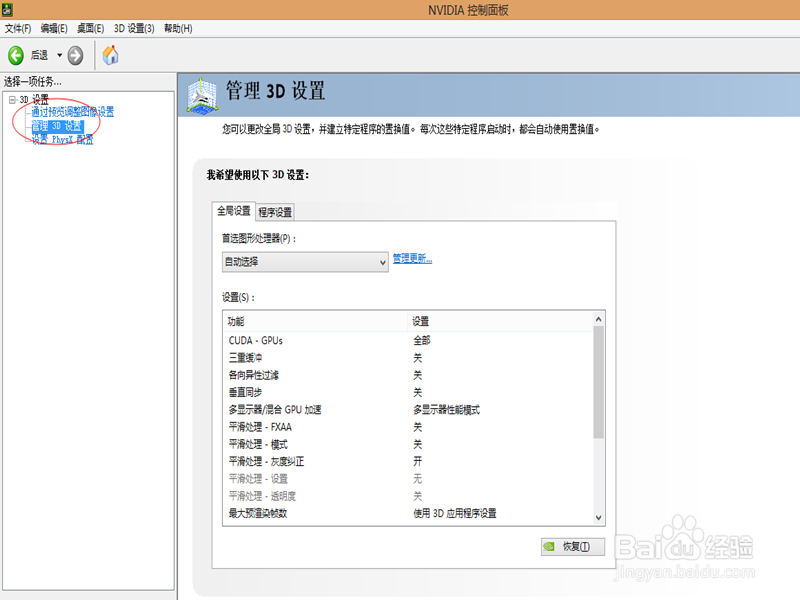
Task: Open back history dropdown arrow
Action: click(x=59, y=55)
